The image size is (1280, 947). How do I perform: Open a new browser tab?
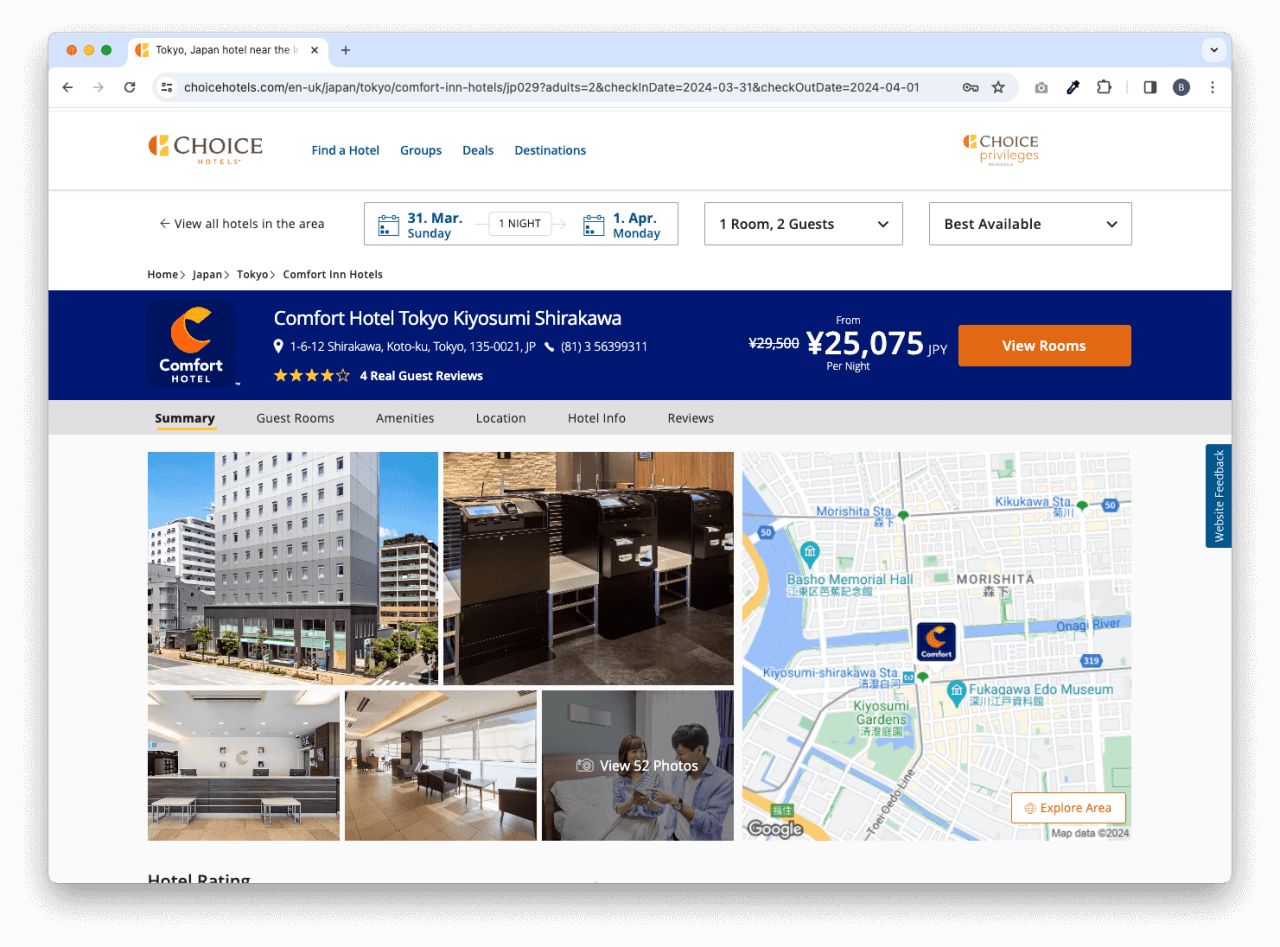click(345, 50)
